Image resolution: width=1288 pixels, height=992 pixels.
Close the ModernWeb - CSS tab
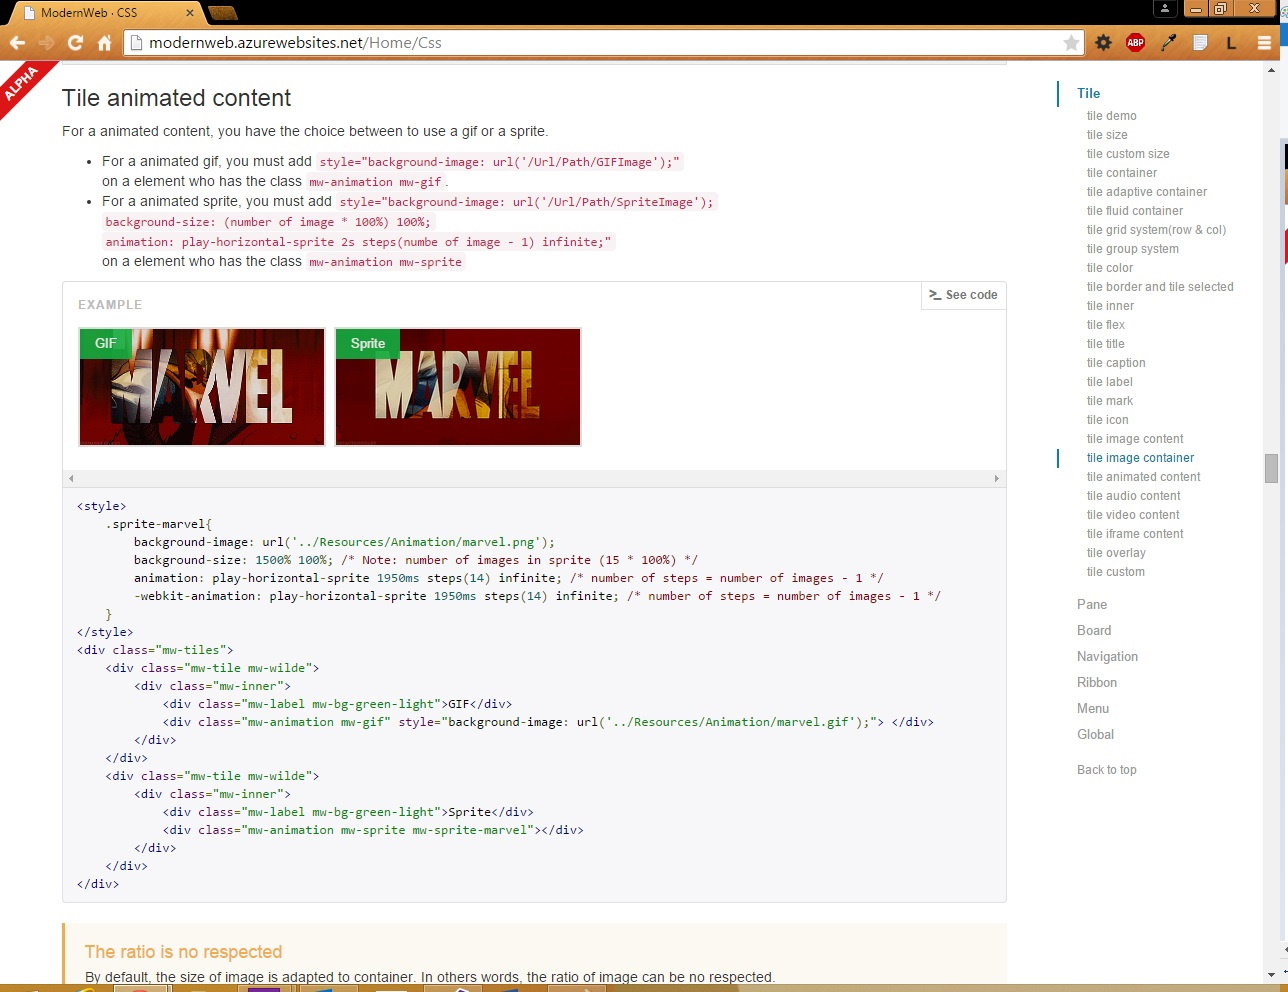click(190, 13)
